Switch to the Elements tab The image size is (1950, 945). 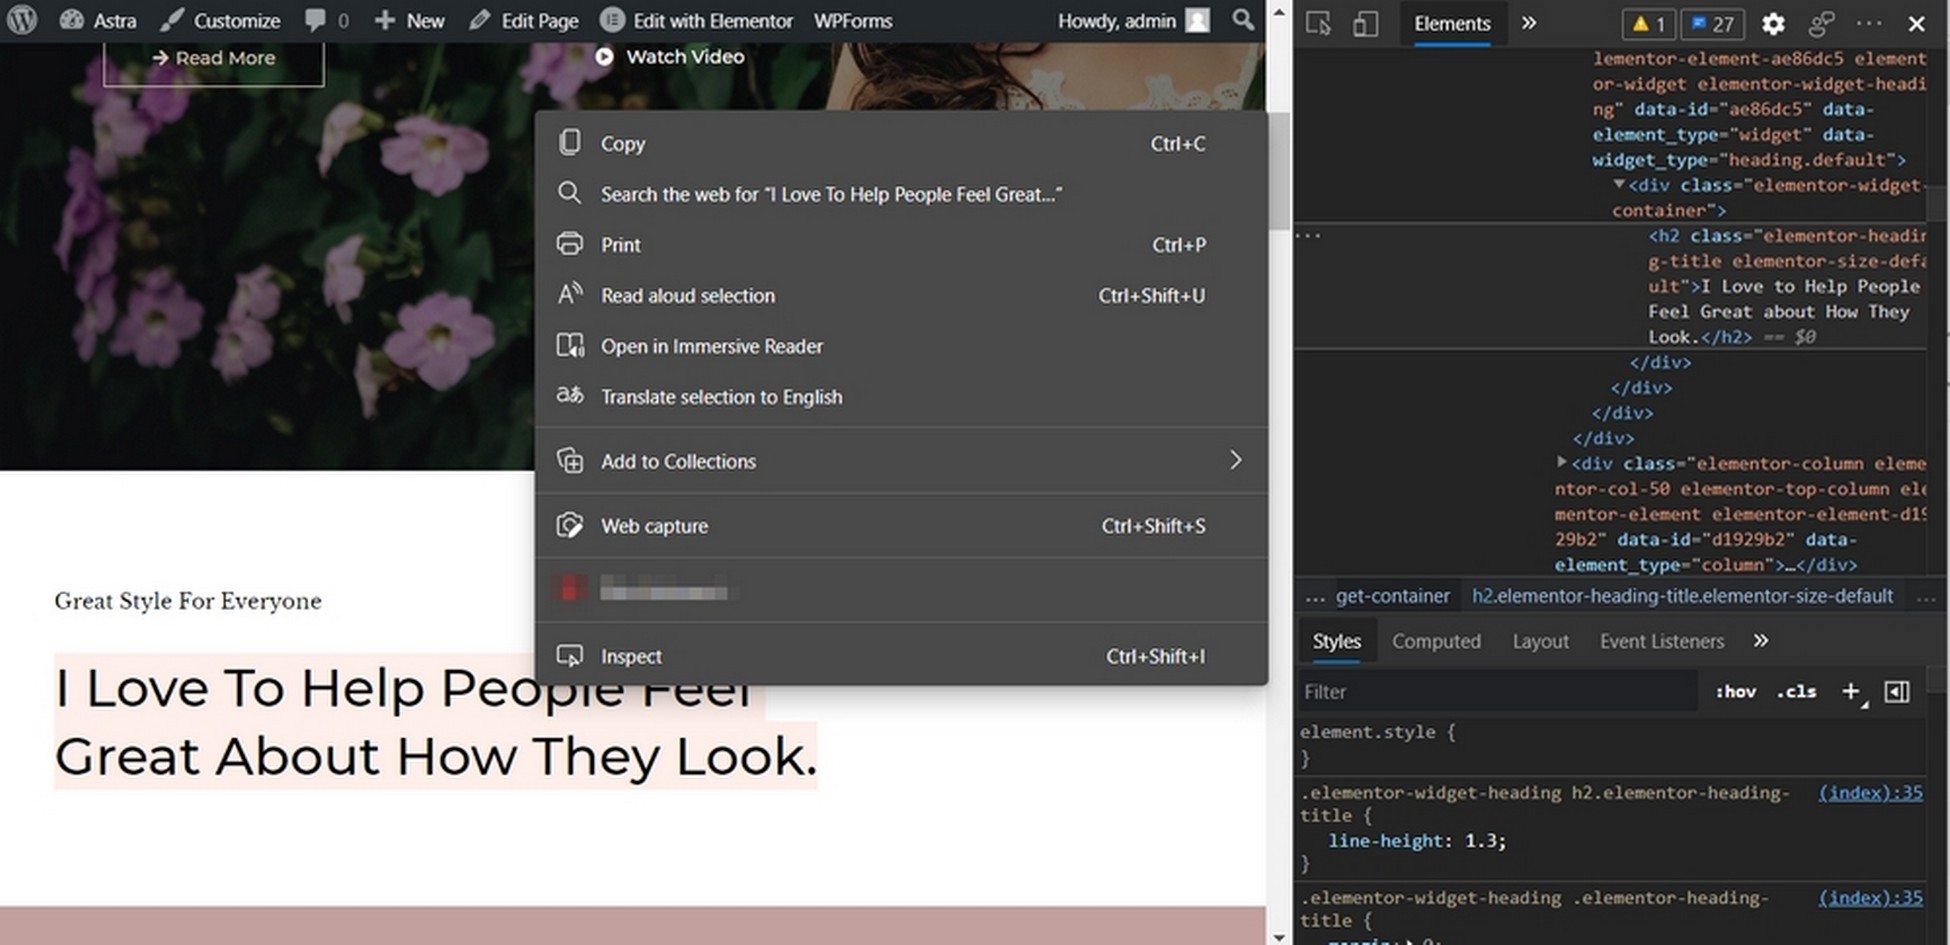click(x=1452, y=23)
